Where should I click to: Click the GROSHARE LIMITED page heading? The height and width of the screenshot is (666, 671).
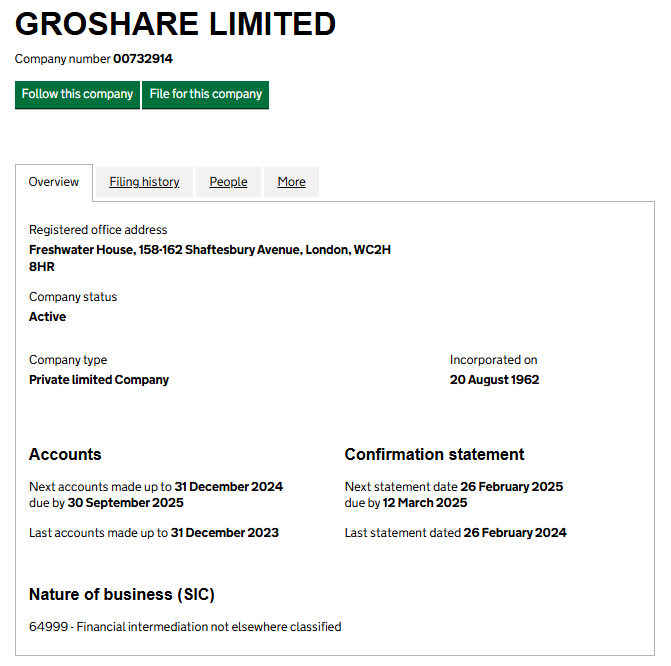175,24
